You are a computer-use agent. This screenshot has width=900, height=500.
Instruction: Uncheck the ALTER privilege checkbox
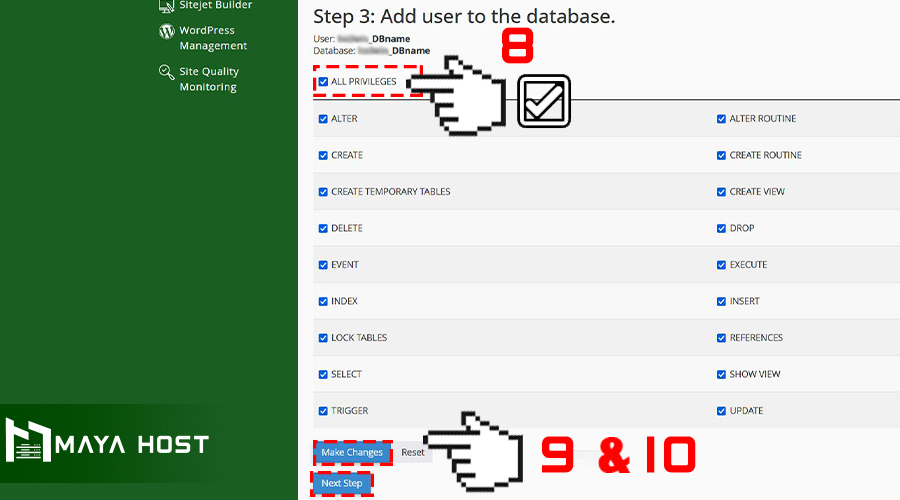point(323,119)
